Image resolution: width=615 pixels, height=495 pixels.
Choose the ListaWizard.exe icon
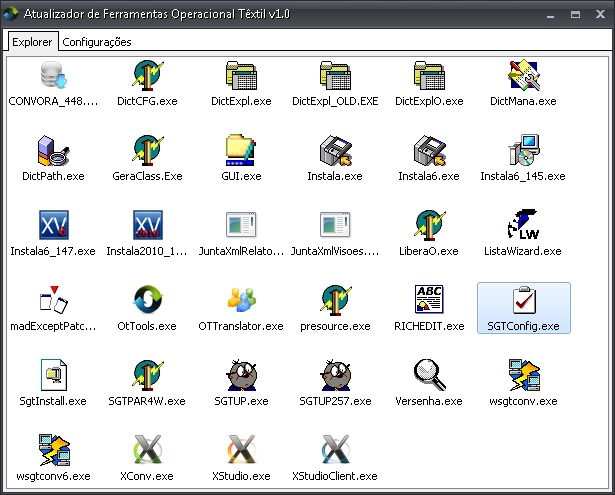point(523,227)
